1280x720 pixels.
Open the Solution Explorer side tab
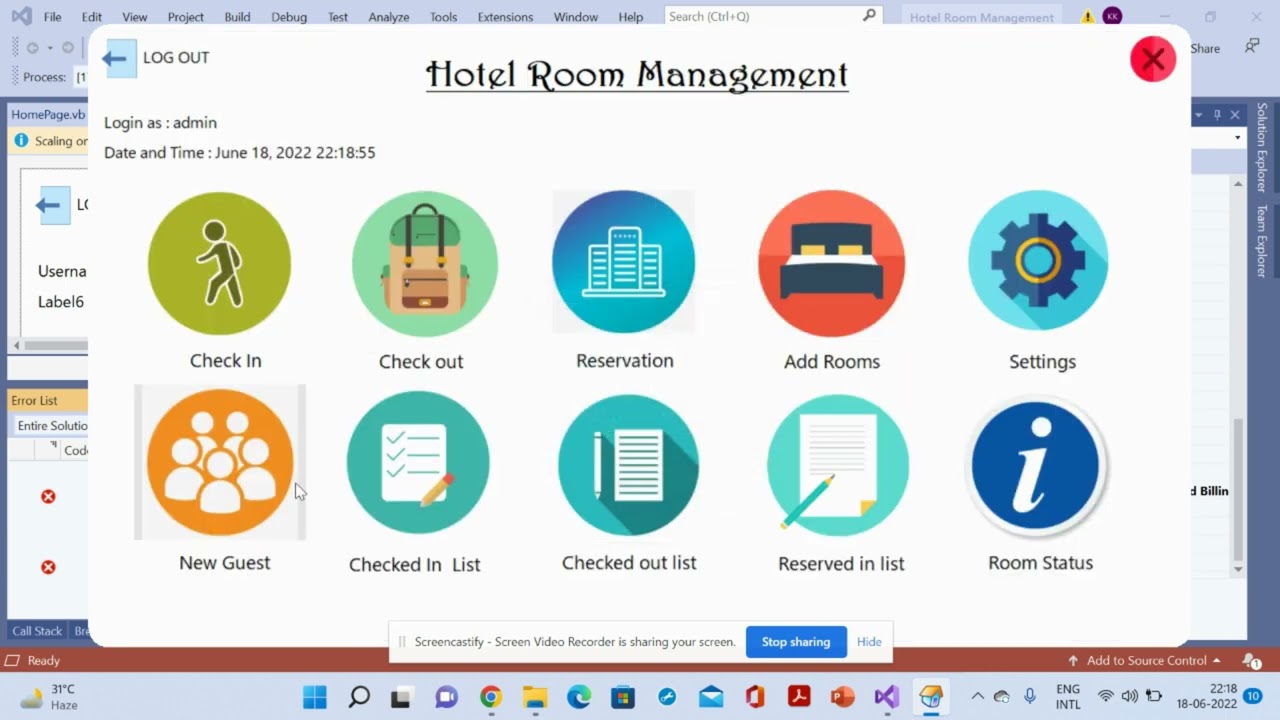click(1262, 147)
